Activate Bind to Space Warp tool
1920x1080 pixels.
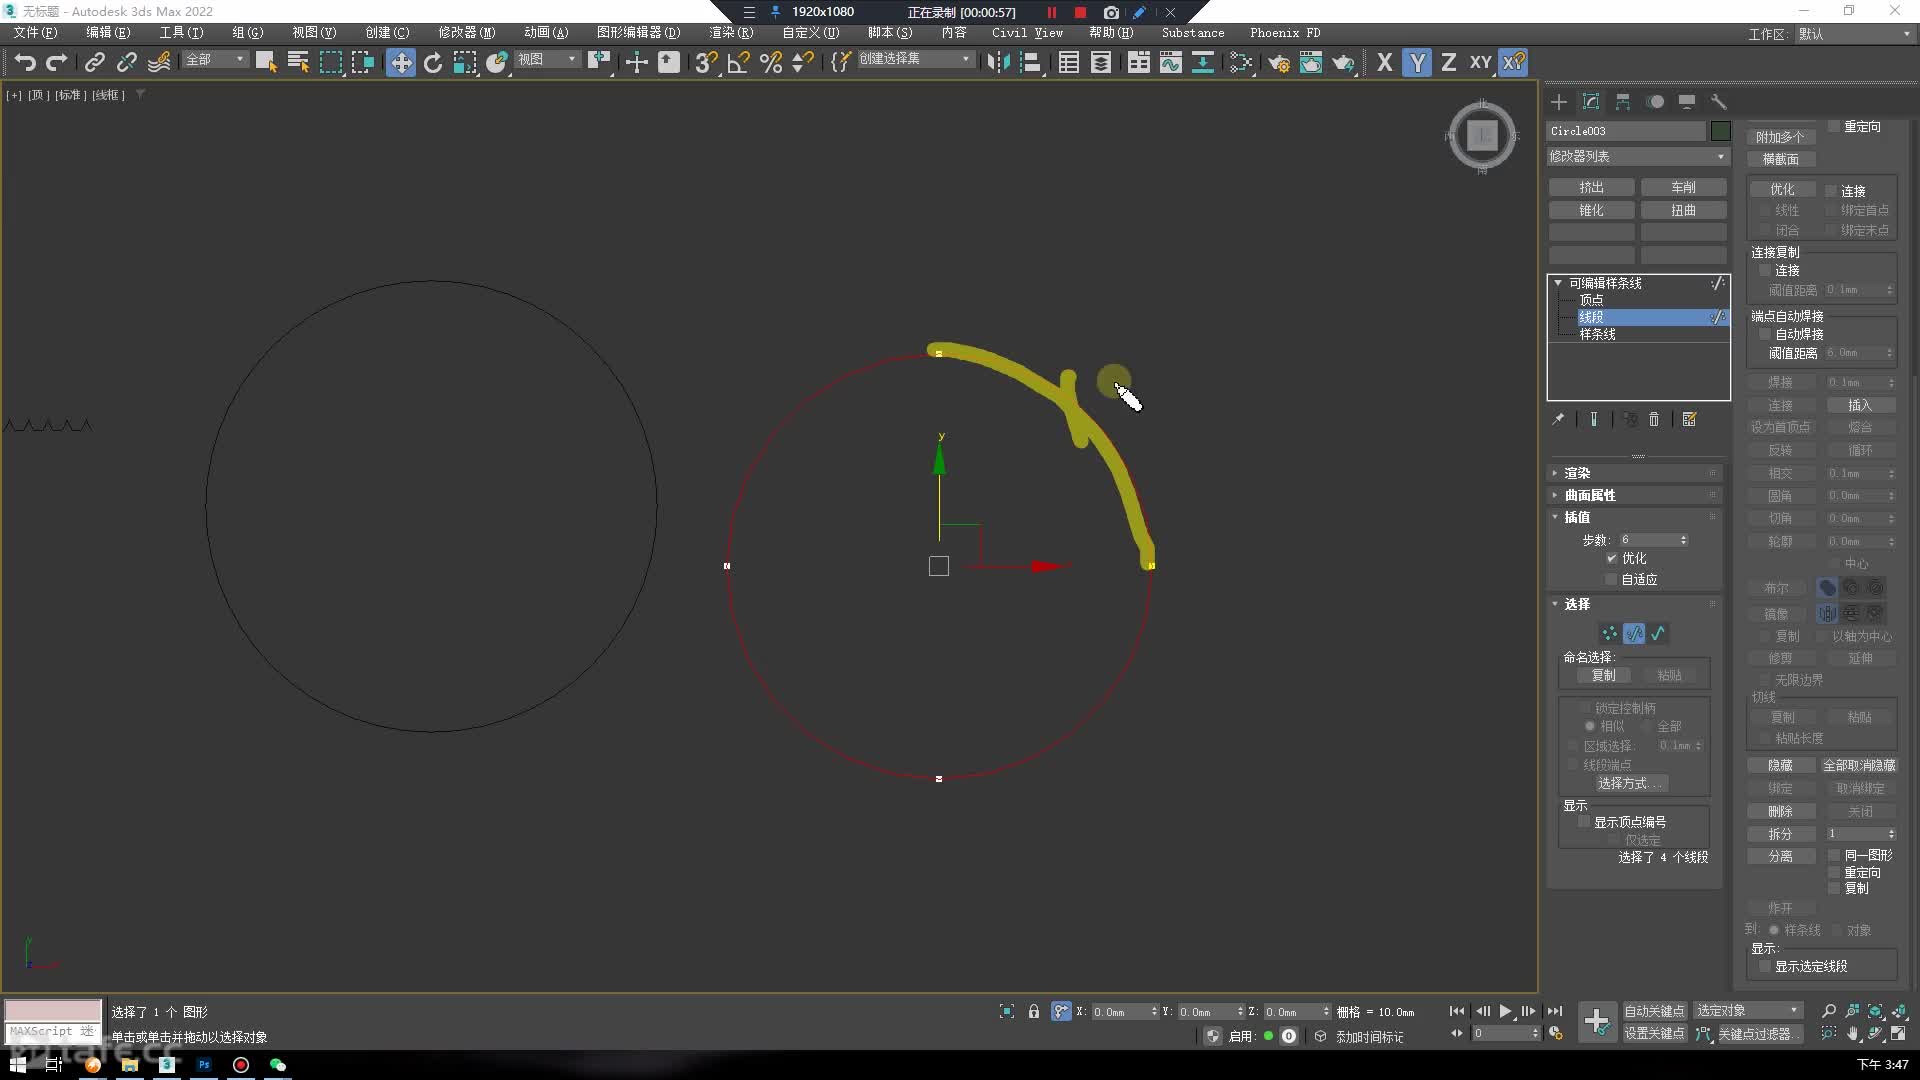[x=159, y=62]
